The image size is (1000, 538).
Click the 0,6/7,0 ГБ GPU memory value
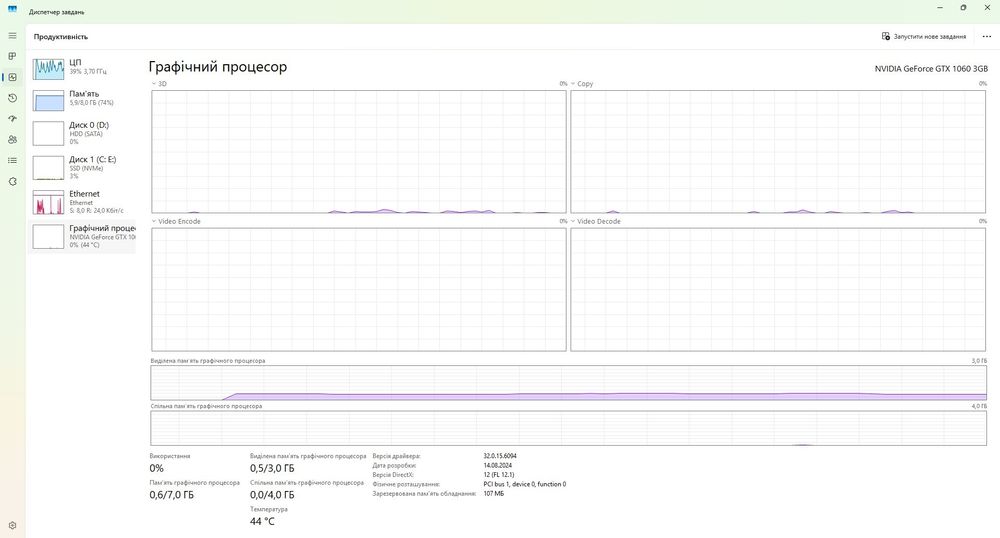[172, 495]
